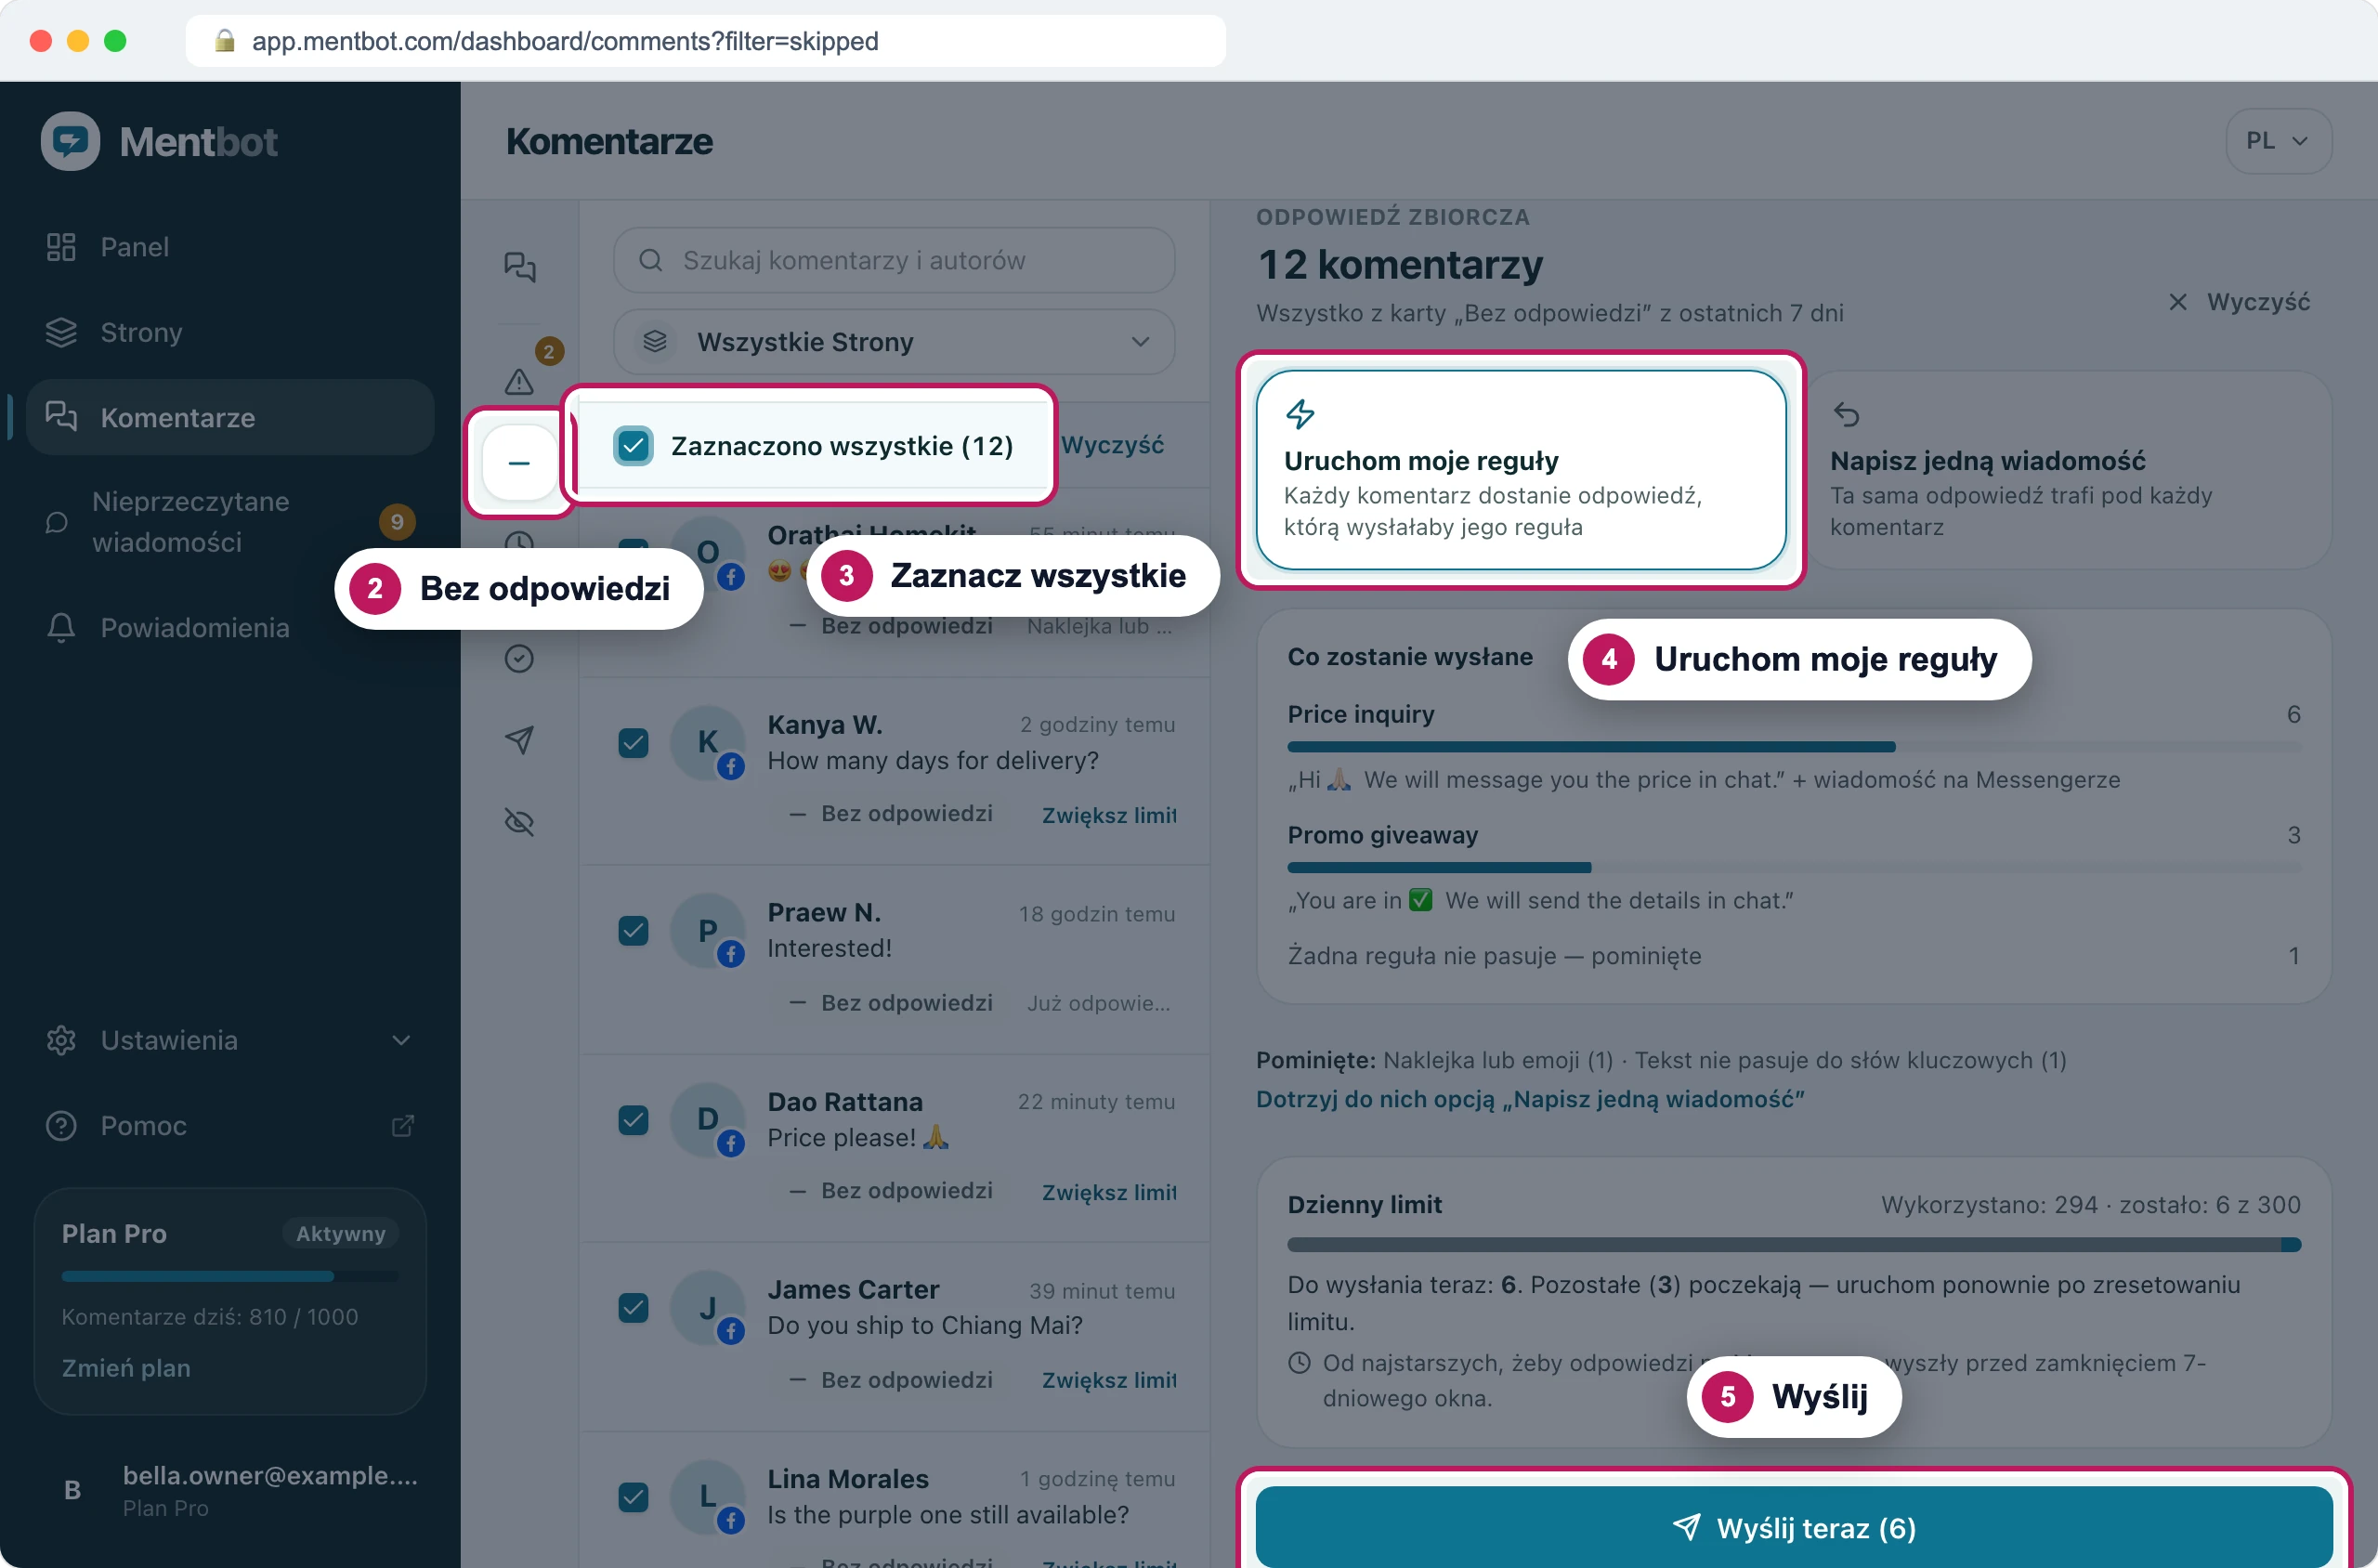The height and width of the screenshot is (1568, 2378).
Task: Open Powiadomienia in the sidebar
Action: tap(230, 628)
